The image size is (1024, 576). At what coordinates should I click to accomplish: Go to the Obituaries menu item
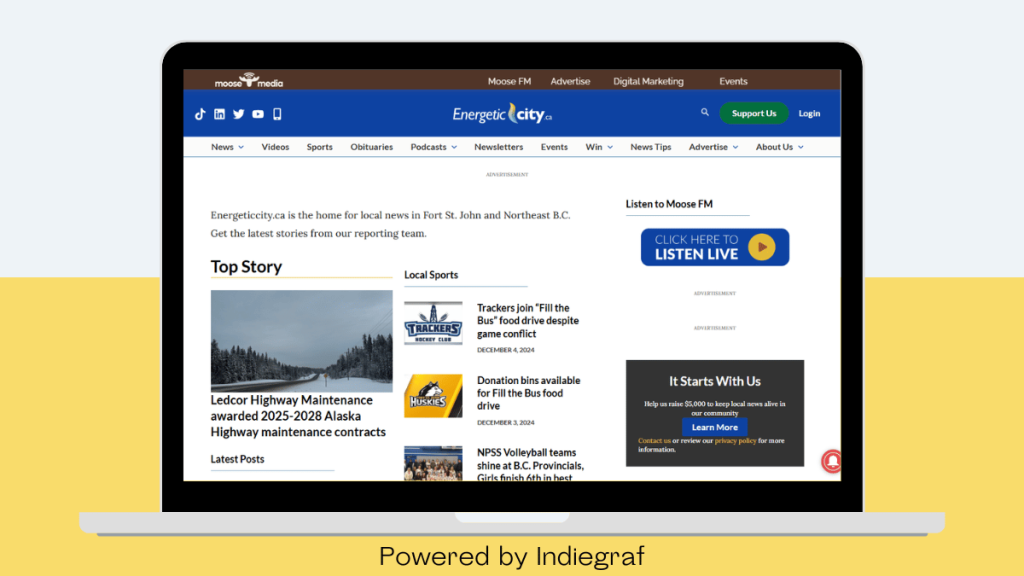(x=371, y=147)
